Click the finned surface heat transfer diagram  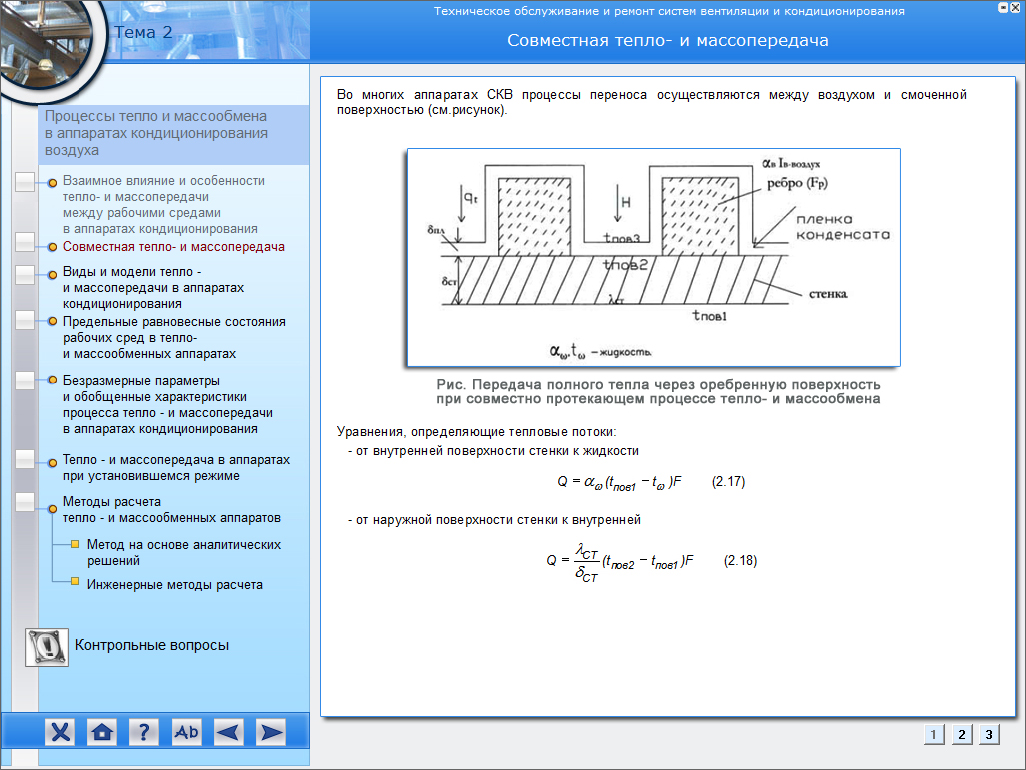click(653, 258)
